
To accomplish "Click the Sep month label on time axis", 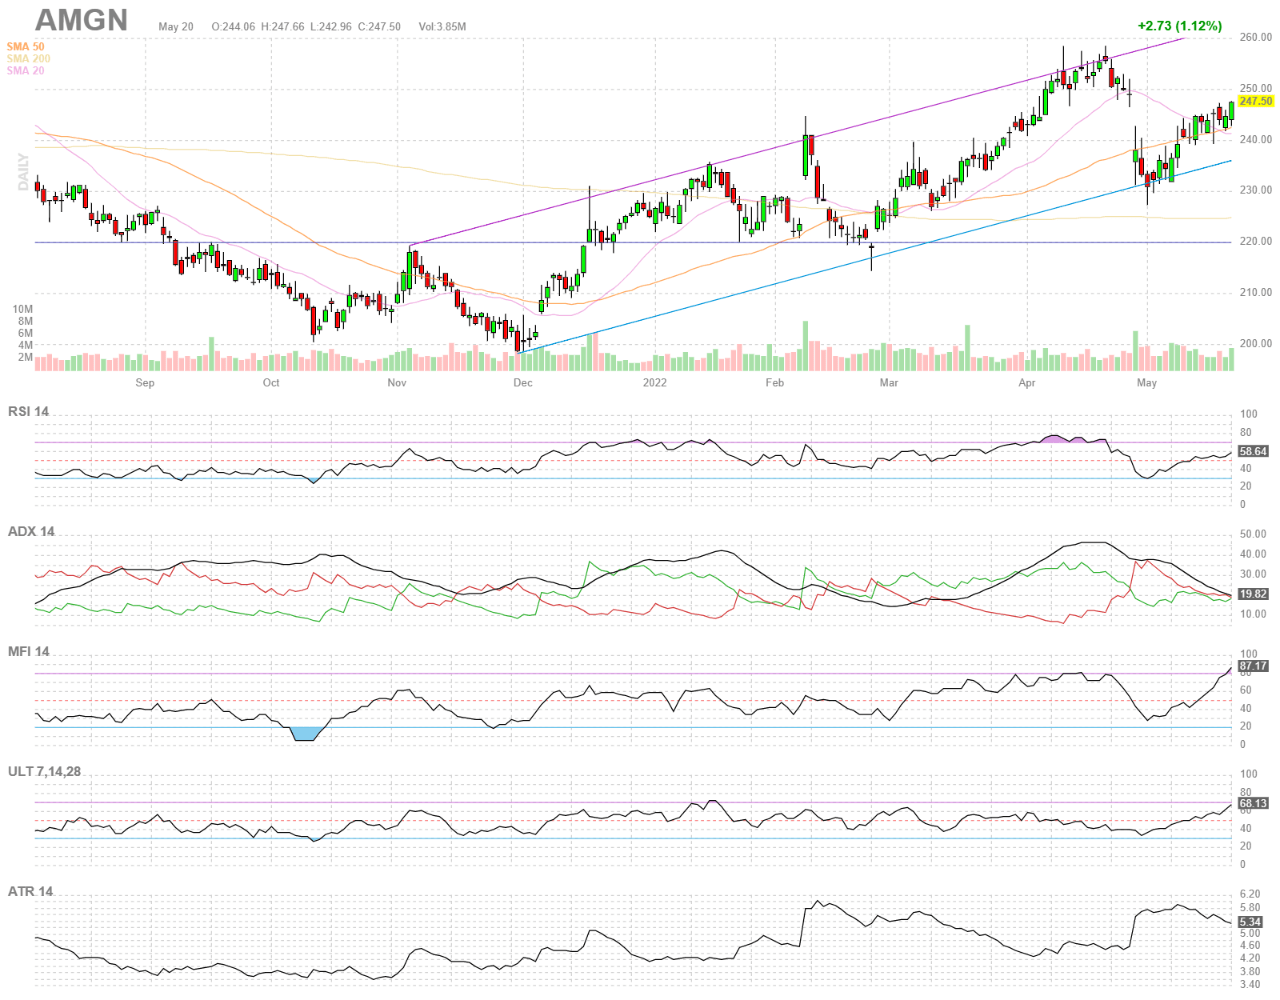I will tap(145, 383).
